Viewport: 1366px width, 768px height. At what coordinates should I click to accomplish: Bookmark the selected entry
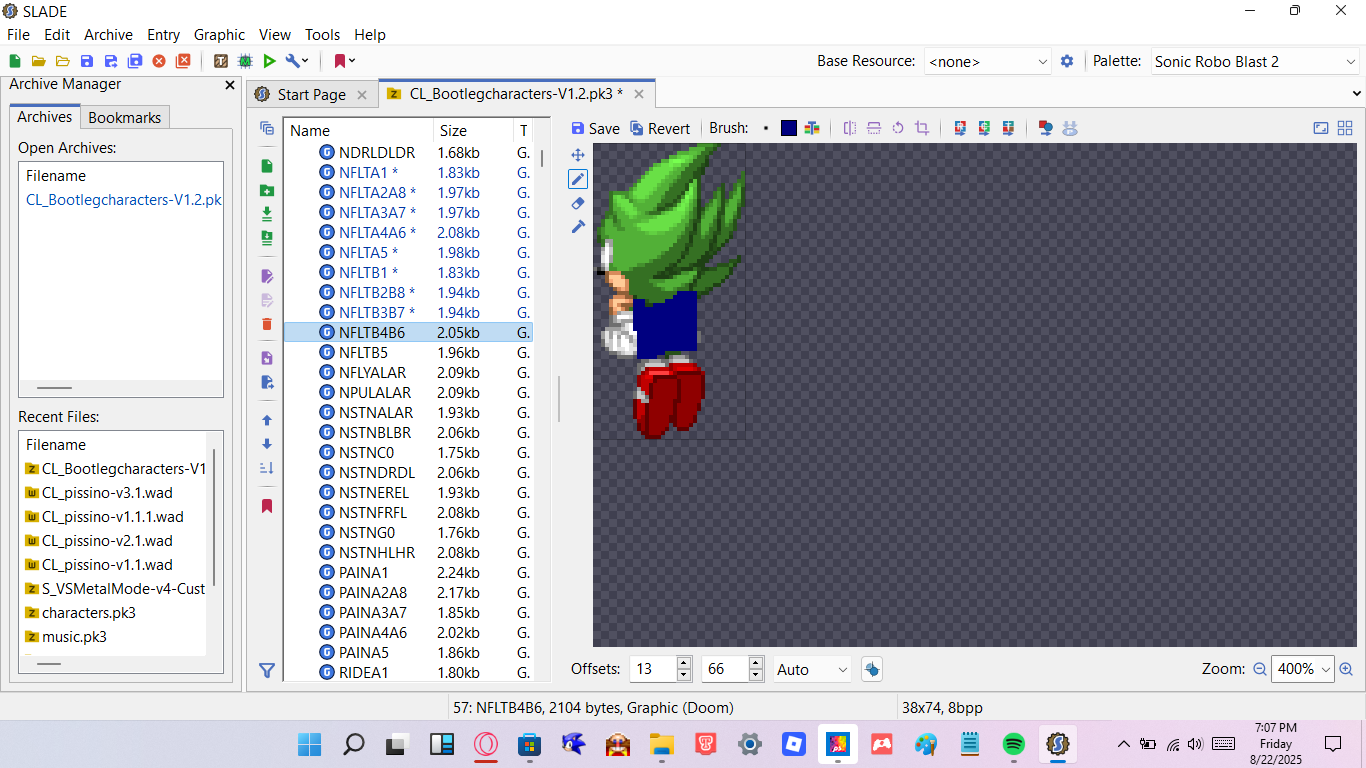[267, 506]
